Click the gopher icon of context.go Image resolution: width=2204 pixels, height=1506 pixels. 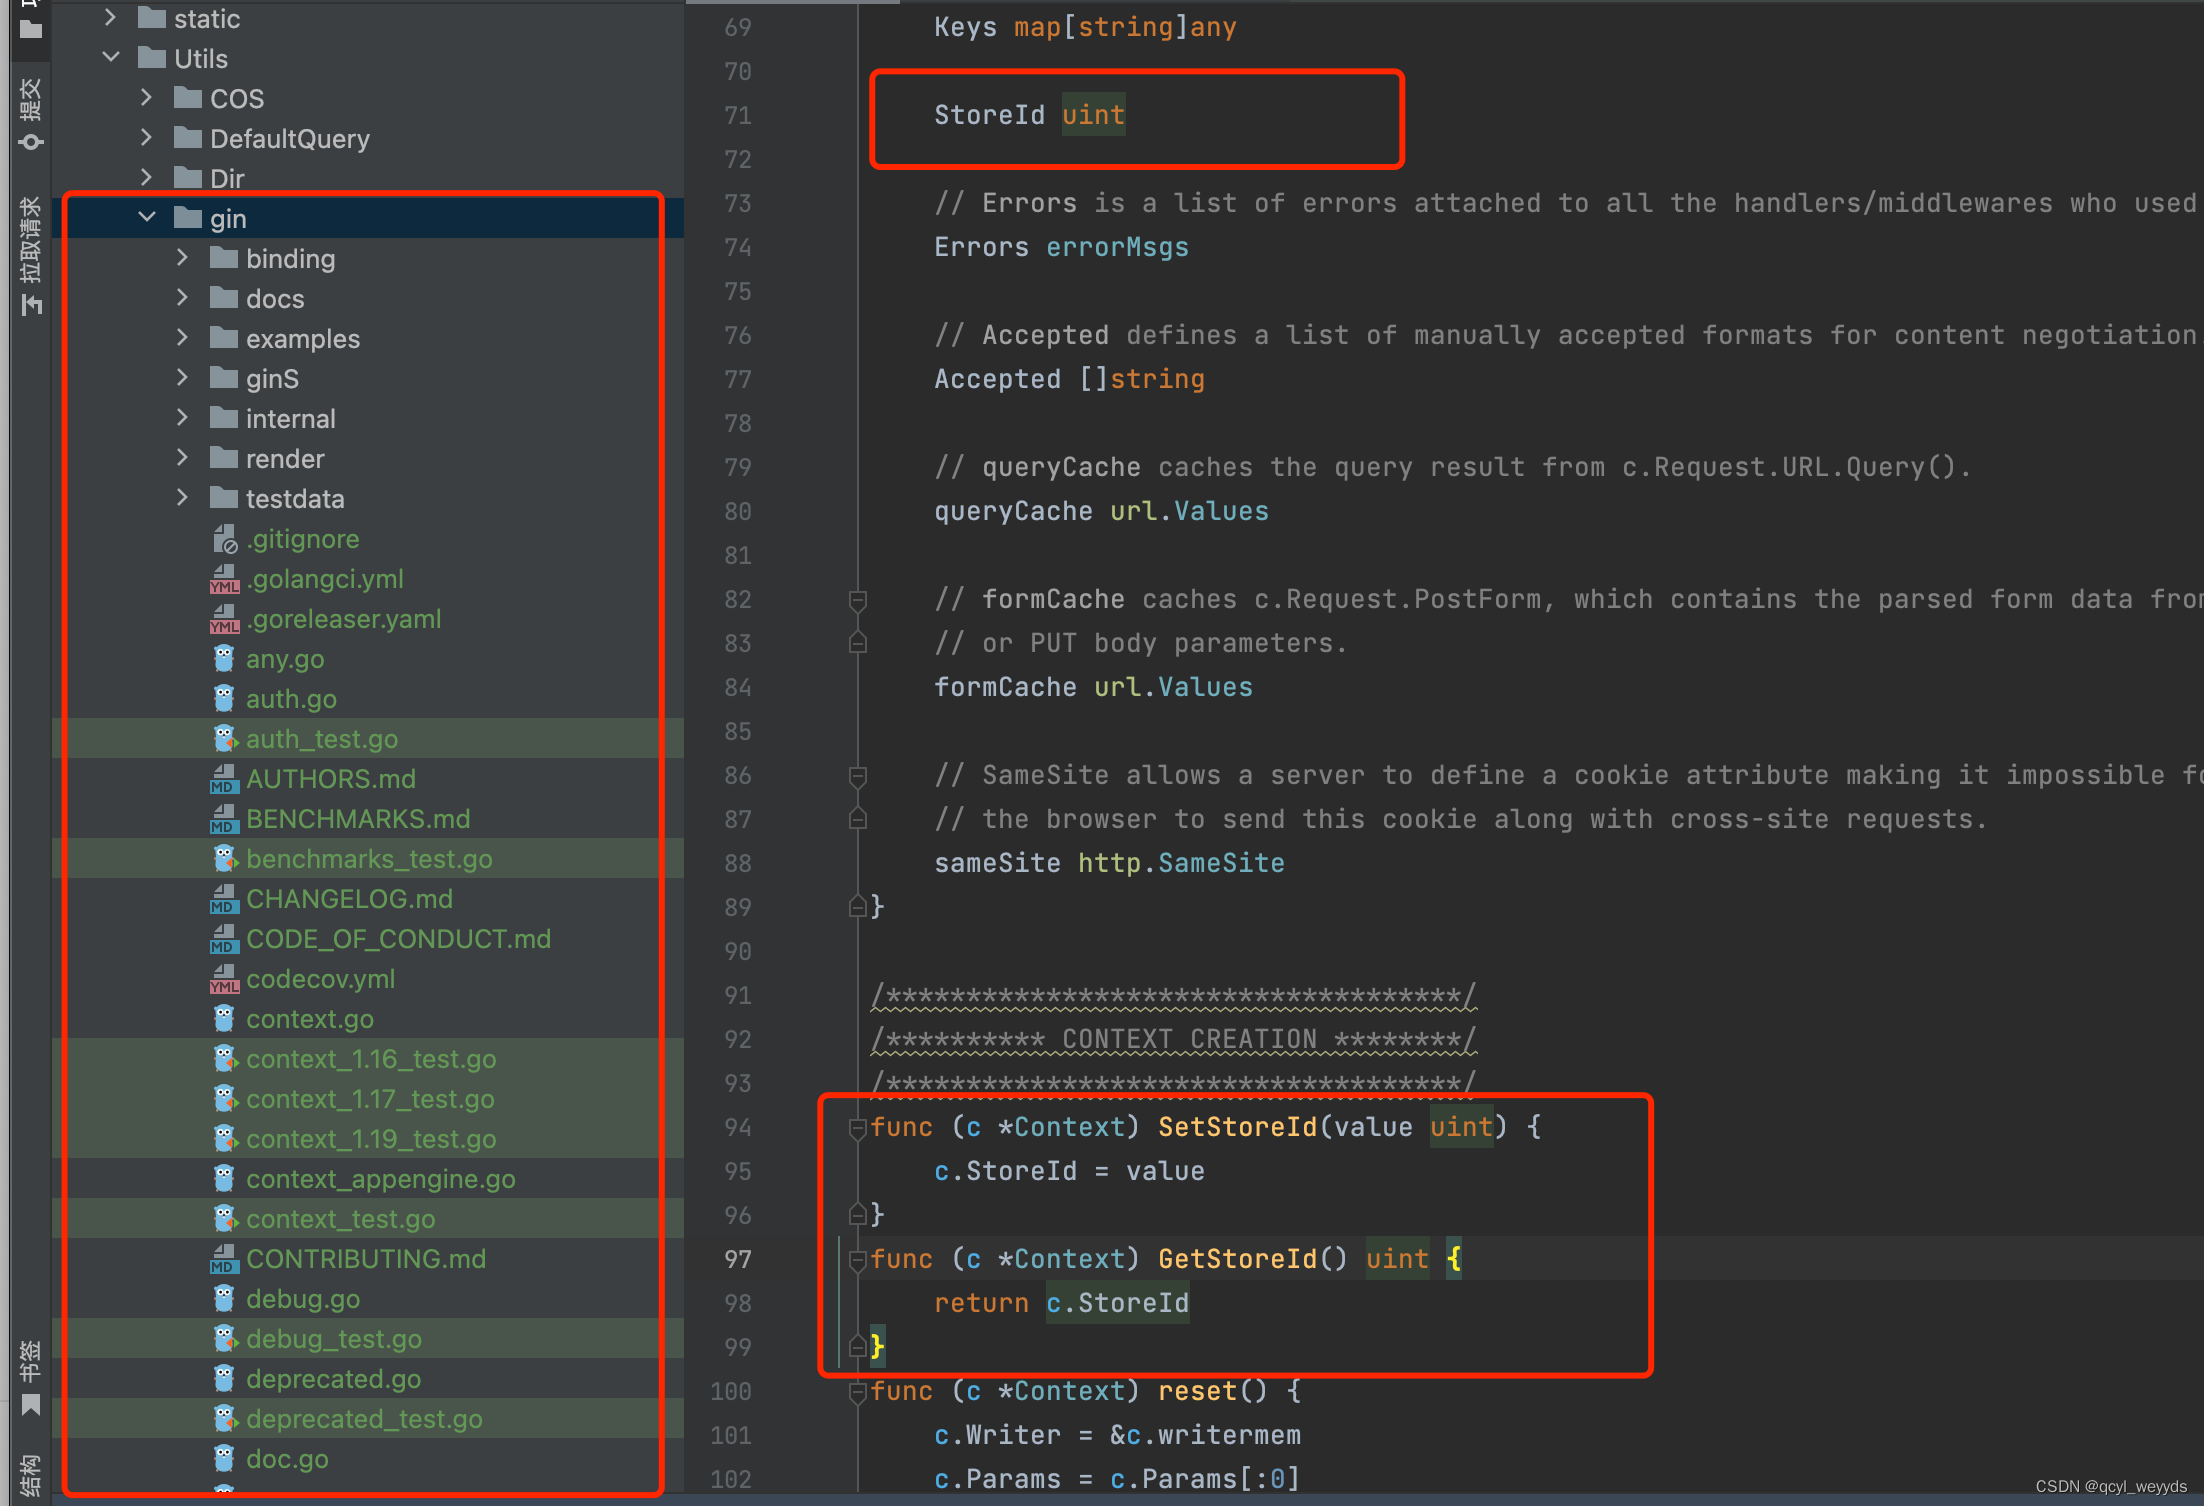coord(224,1019)
